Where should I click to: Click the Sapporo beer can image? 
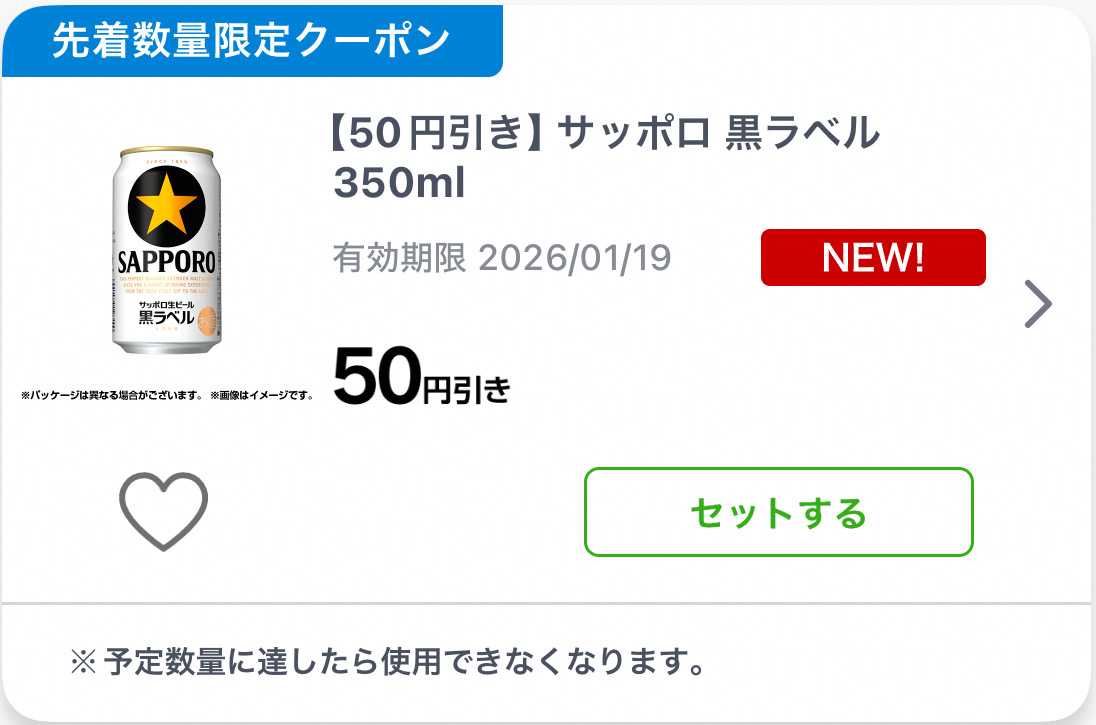coord(166,250)
